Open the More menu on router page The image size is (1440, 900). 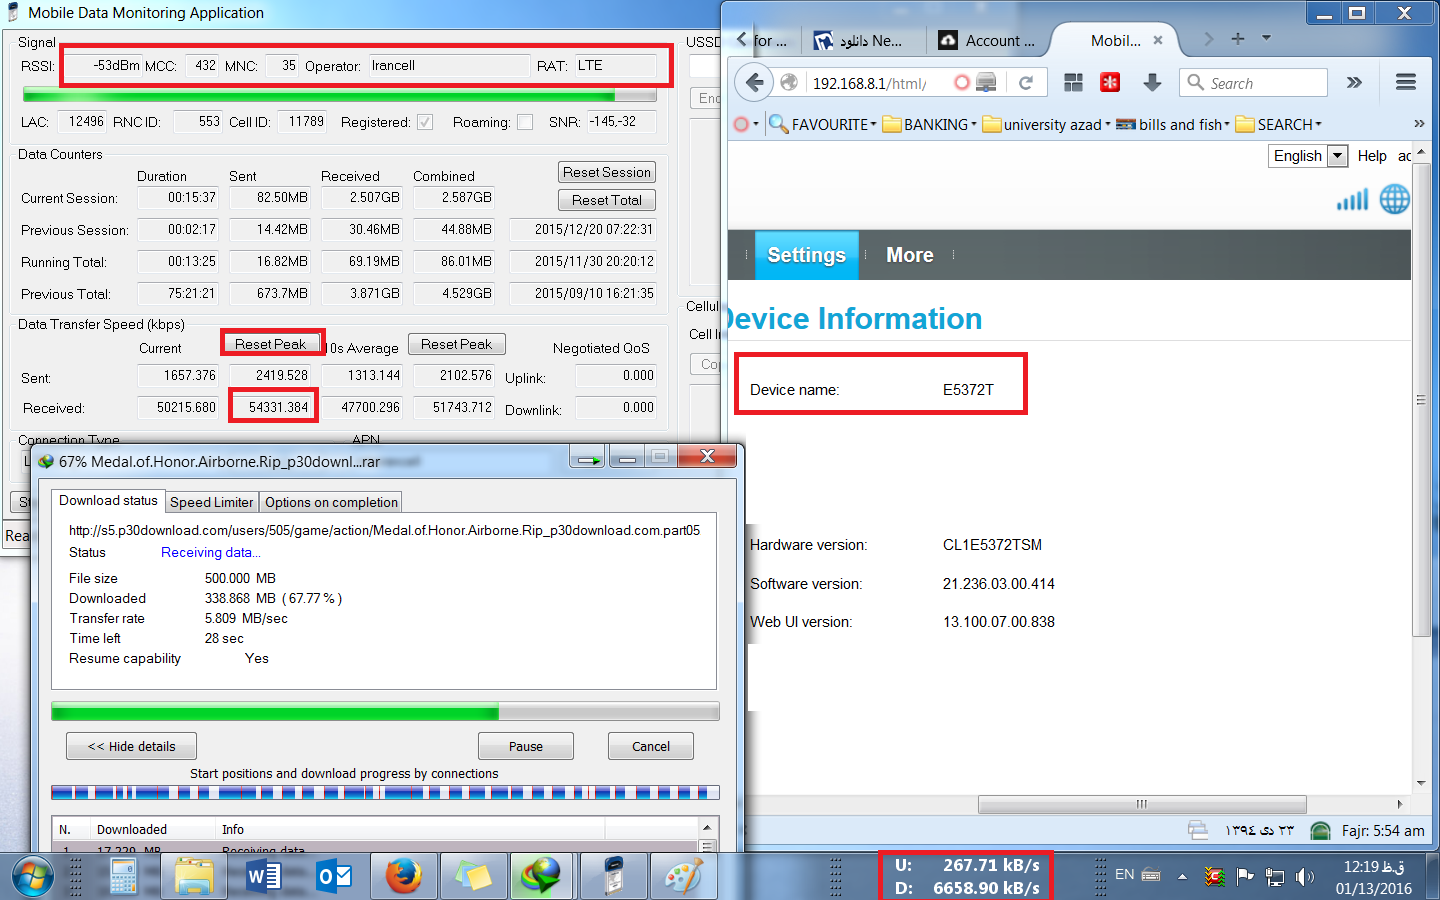pyautogui.click(x=910, y=255)
